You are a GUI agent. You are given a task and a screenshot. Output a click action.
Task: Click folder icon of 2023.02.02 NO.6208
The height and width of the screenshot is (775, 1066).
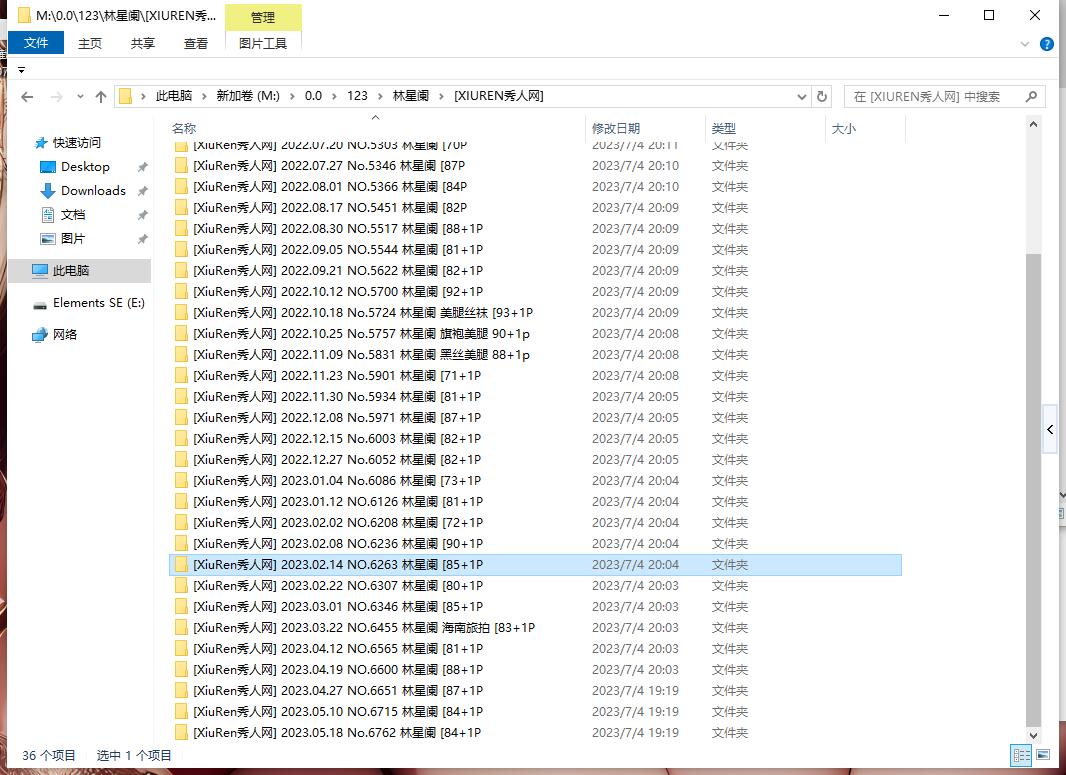pos(181,523)
